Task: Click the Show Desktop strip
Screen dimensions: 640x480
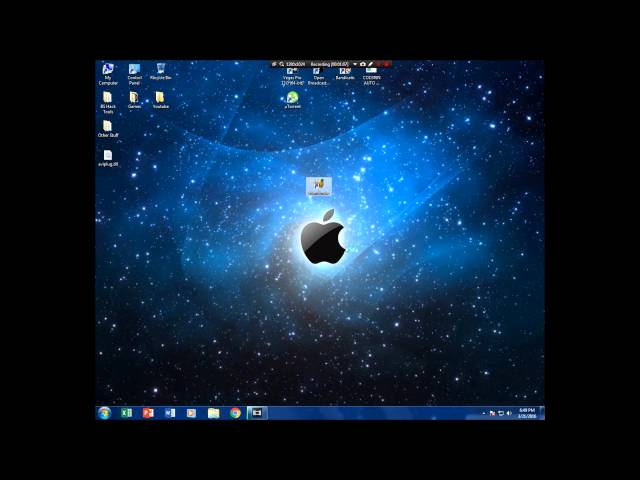Action: pyautogui.click(x=542, y=413)
